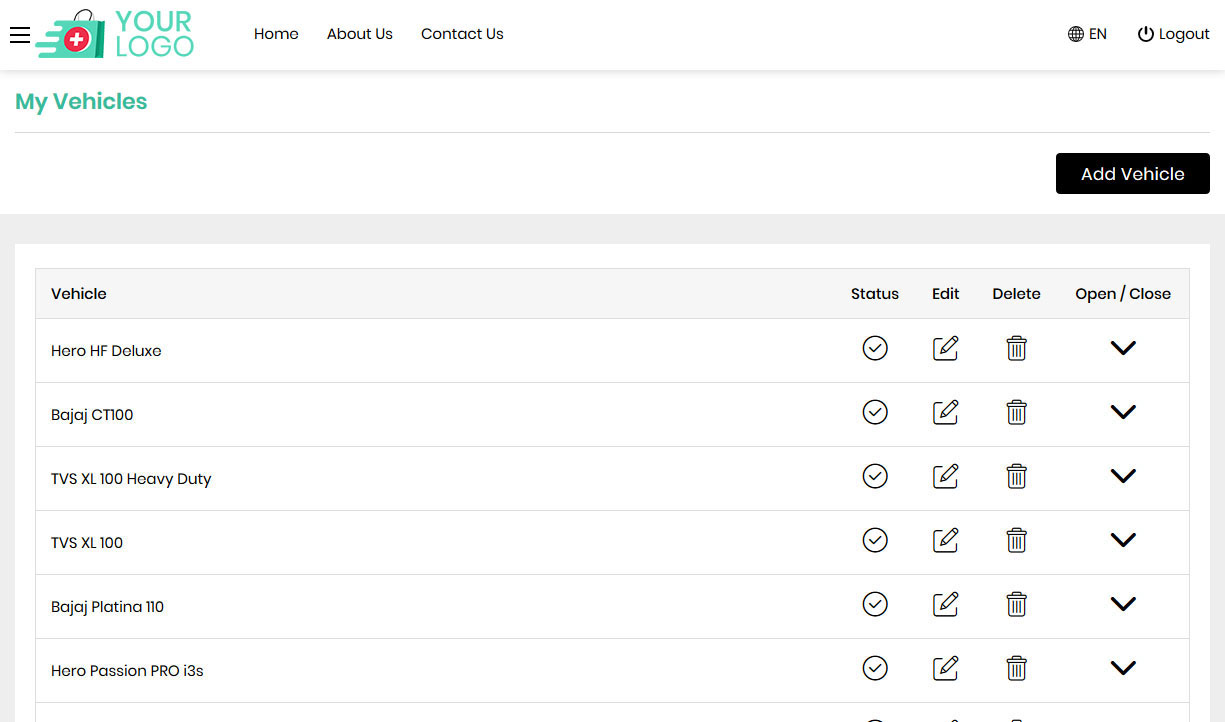1225x722 pixels.
Task: Delete the Bajaj Platina 110 vehicle
Action: click(1016, 604)
